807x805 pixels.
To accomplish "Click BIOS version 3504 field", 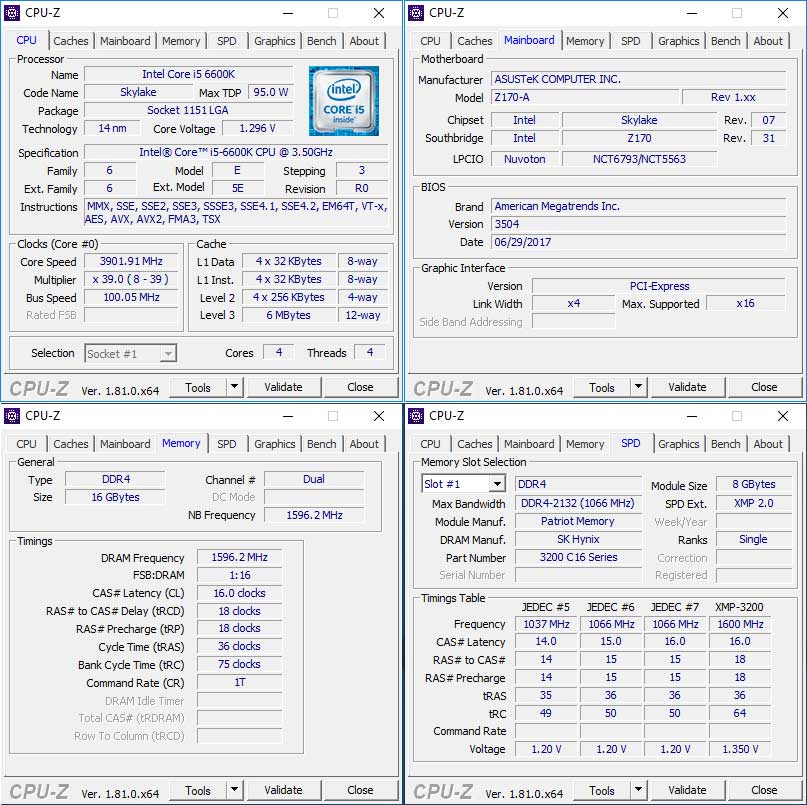I will (x=639, y=224).
